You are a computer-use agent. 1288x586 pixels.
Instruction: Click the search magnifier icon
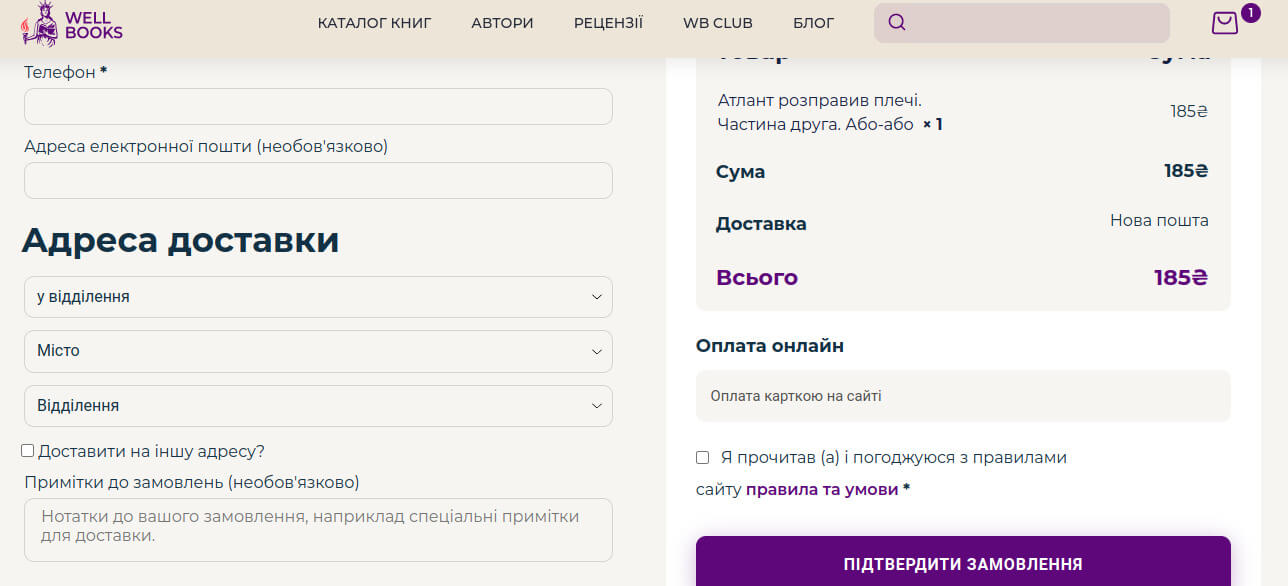(x=897, y=23)
